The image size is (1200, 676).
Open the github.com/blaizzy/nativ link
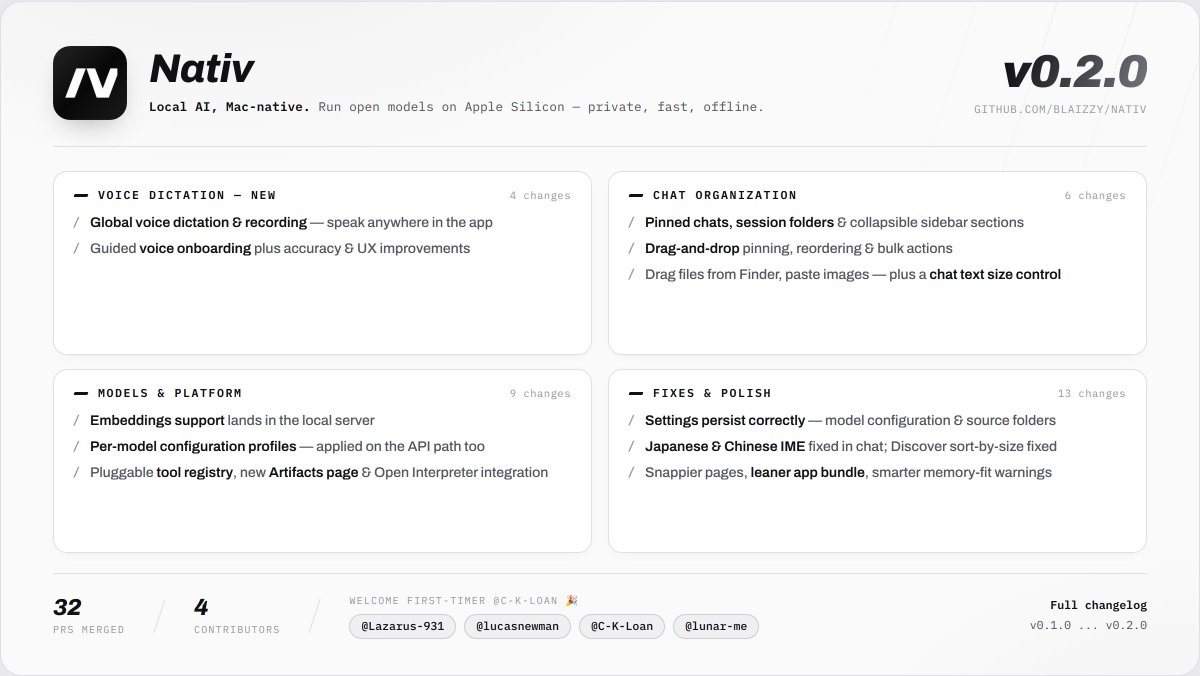click(x=1060, y=108)
